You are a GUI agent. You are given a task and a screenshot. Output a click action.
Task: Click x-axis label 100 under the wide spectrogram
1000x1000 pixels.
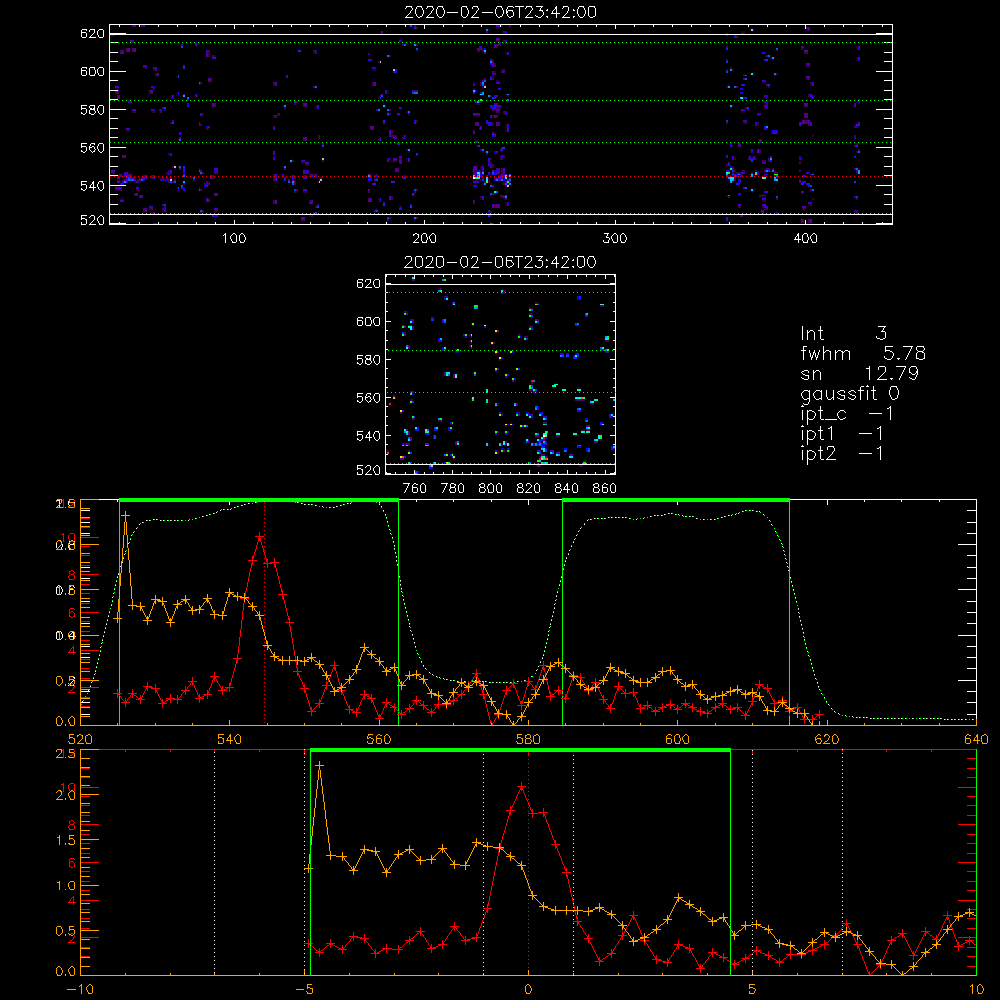tap(234, 239)
